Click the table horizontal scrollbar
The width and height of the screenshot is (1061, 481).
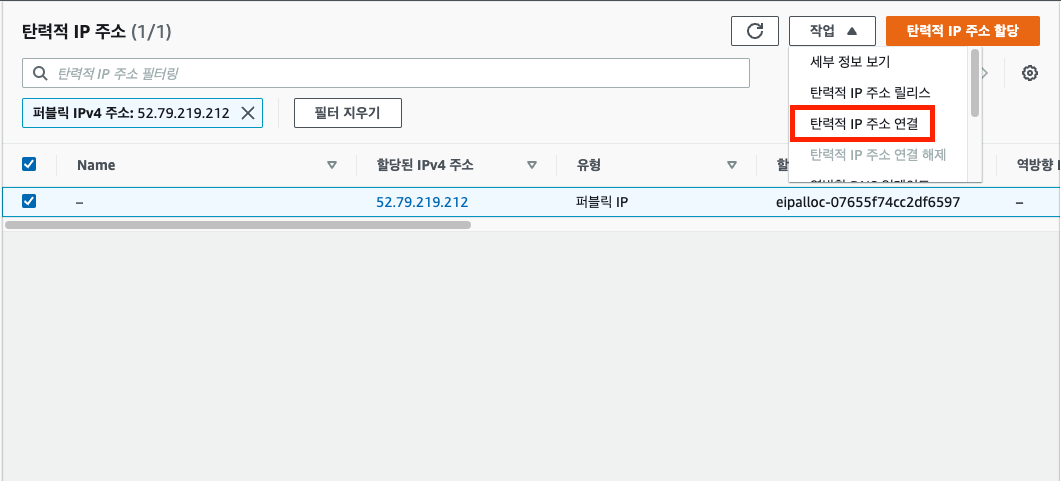(x=238, y=225)
